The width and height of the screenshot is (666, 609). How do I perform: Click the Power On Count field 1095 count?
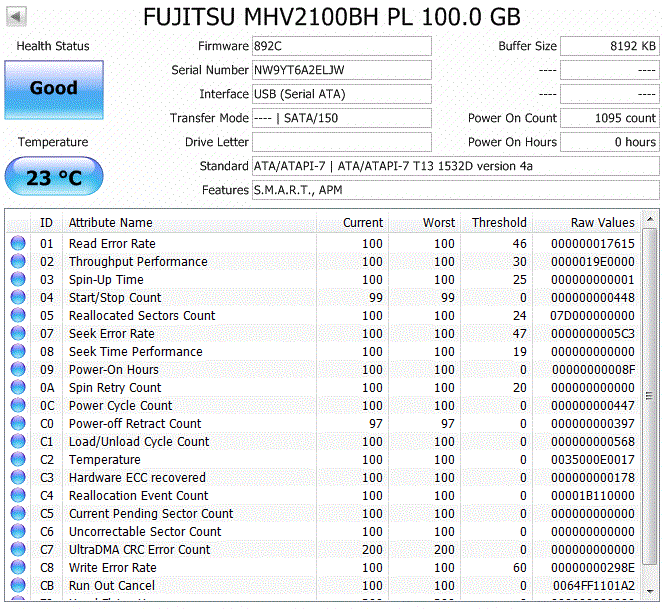(x=610, y=118)
